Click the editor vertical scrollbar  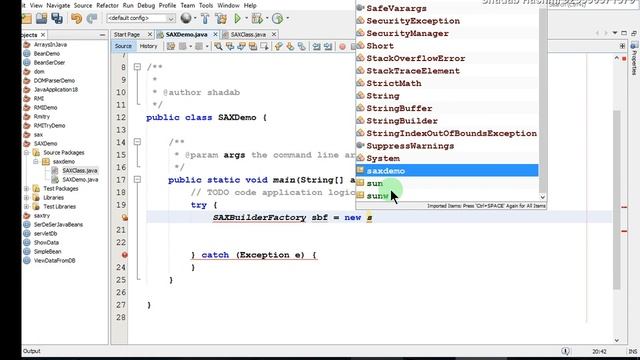pos(617,200)
